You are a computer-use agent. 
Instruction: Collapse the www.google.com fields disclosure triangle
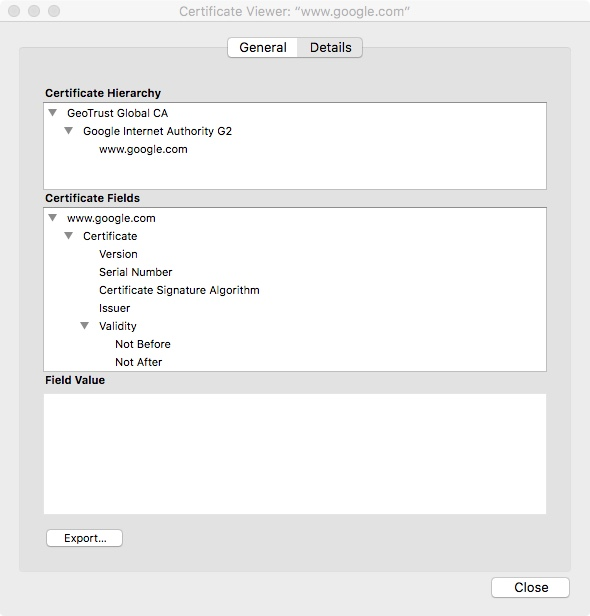tap(53, 218)
